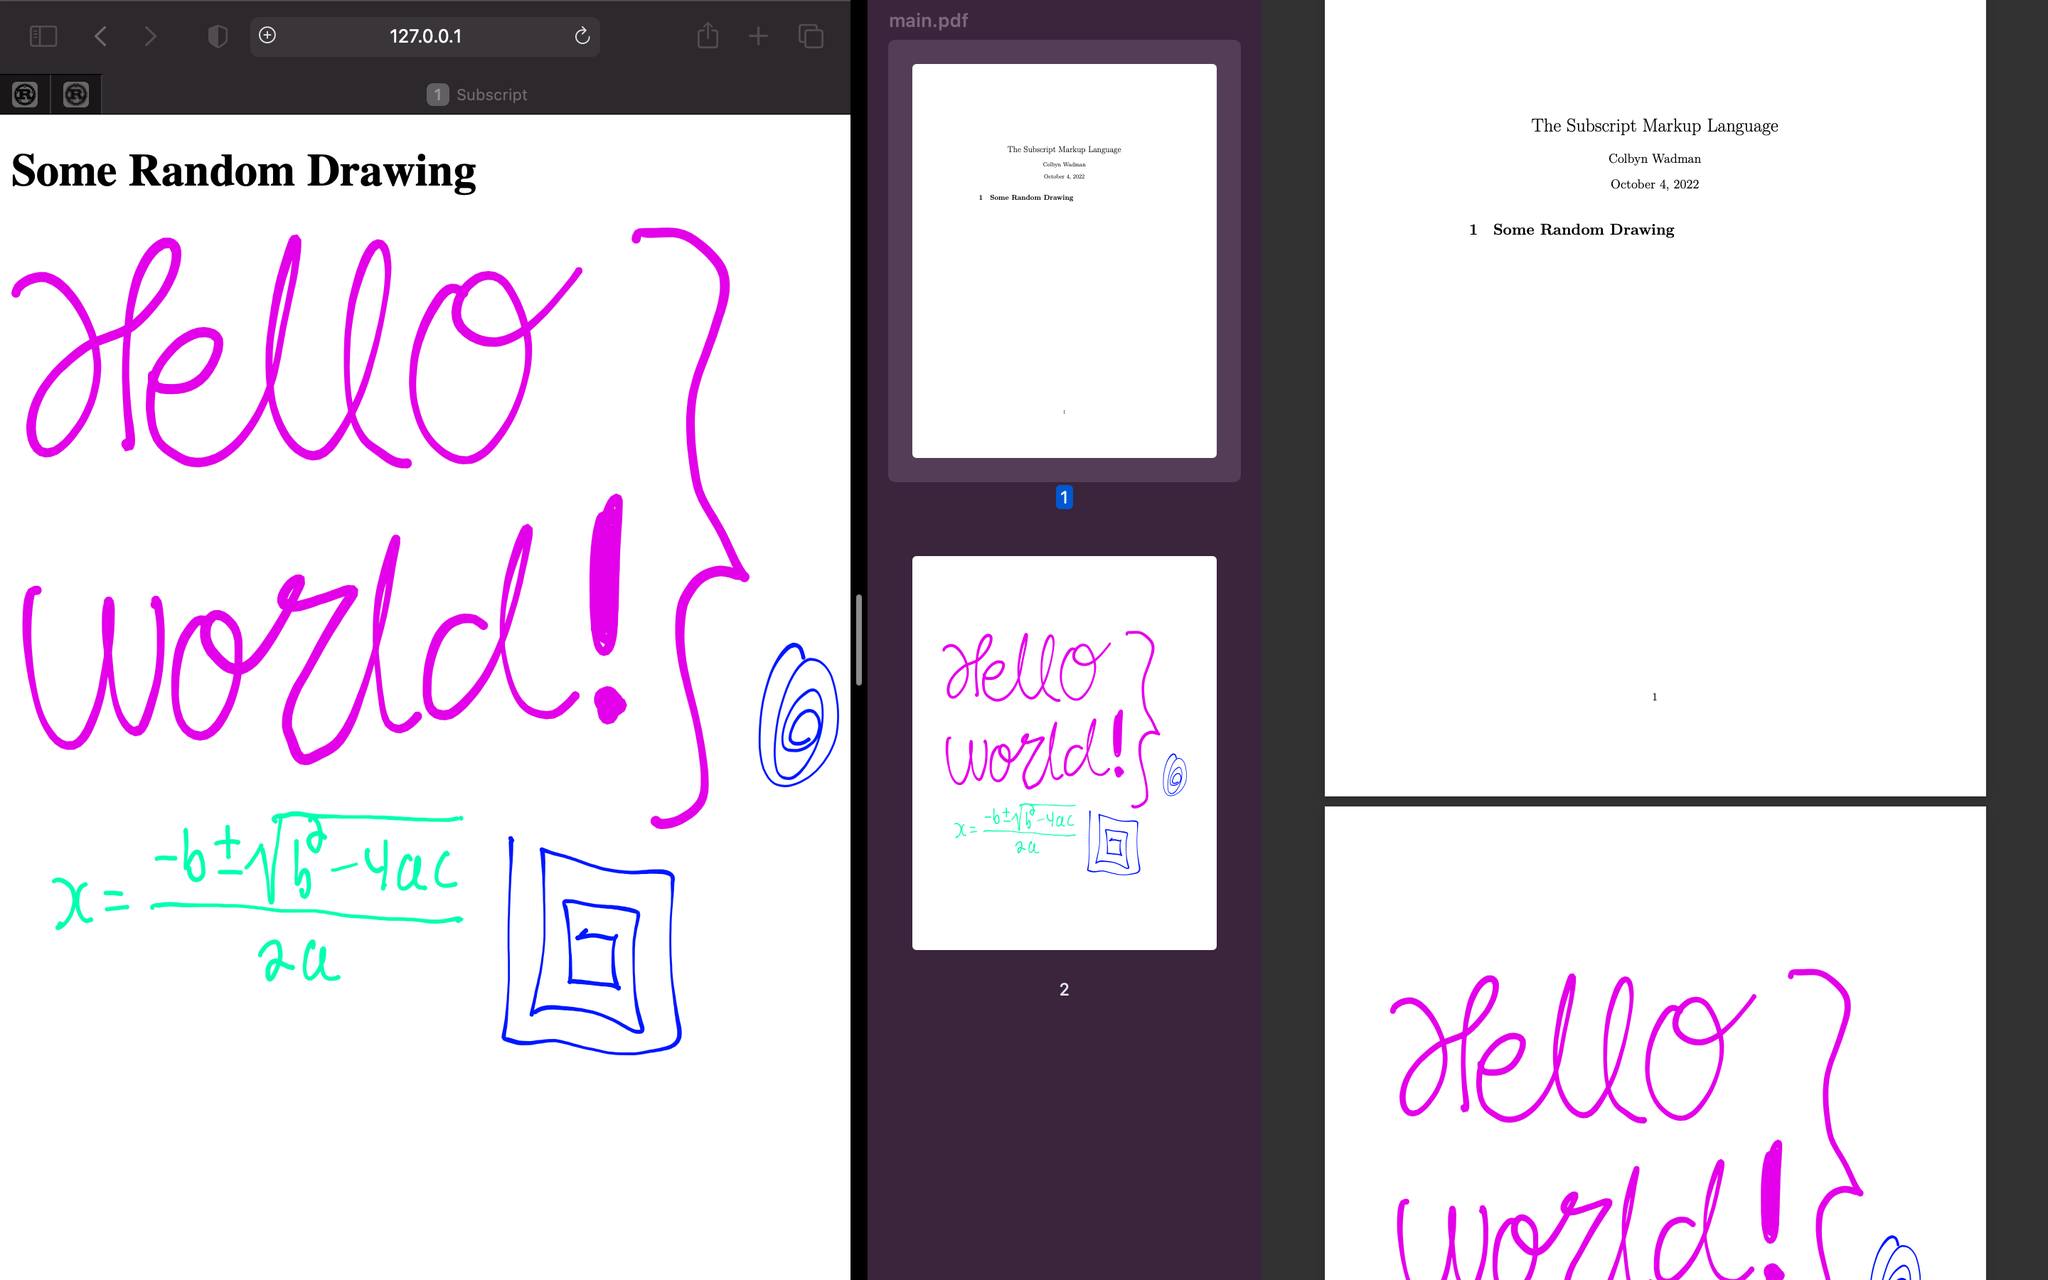This screenshot has height=1280, width=2048.
Task: Show tab overview icon
Action: pyautogui.click(x=811, y=36)
